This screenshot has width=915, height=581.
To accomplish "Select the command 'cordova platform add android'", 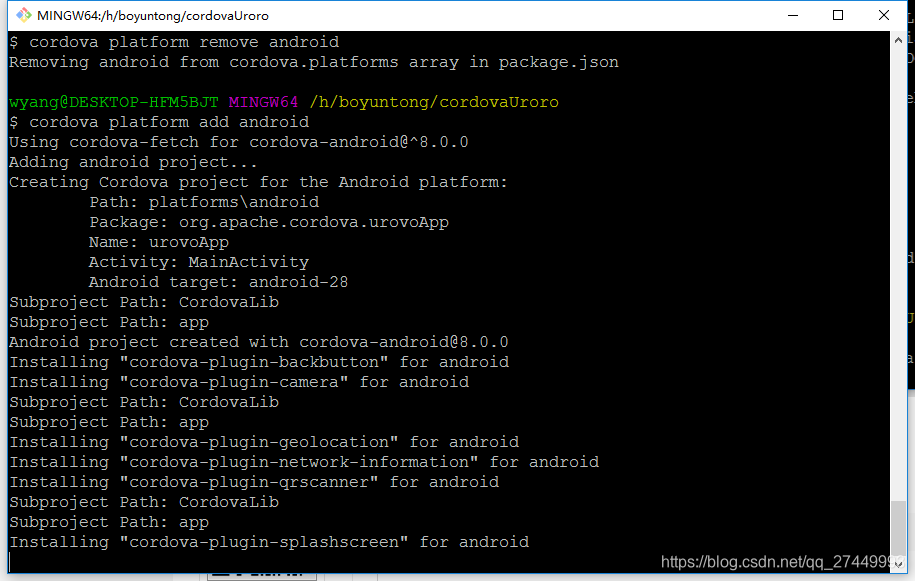I will click(x=160, y=121).
